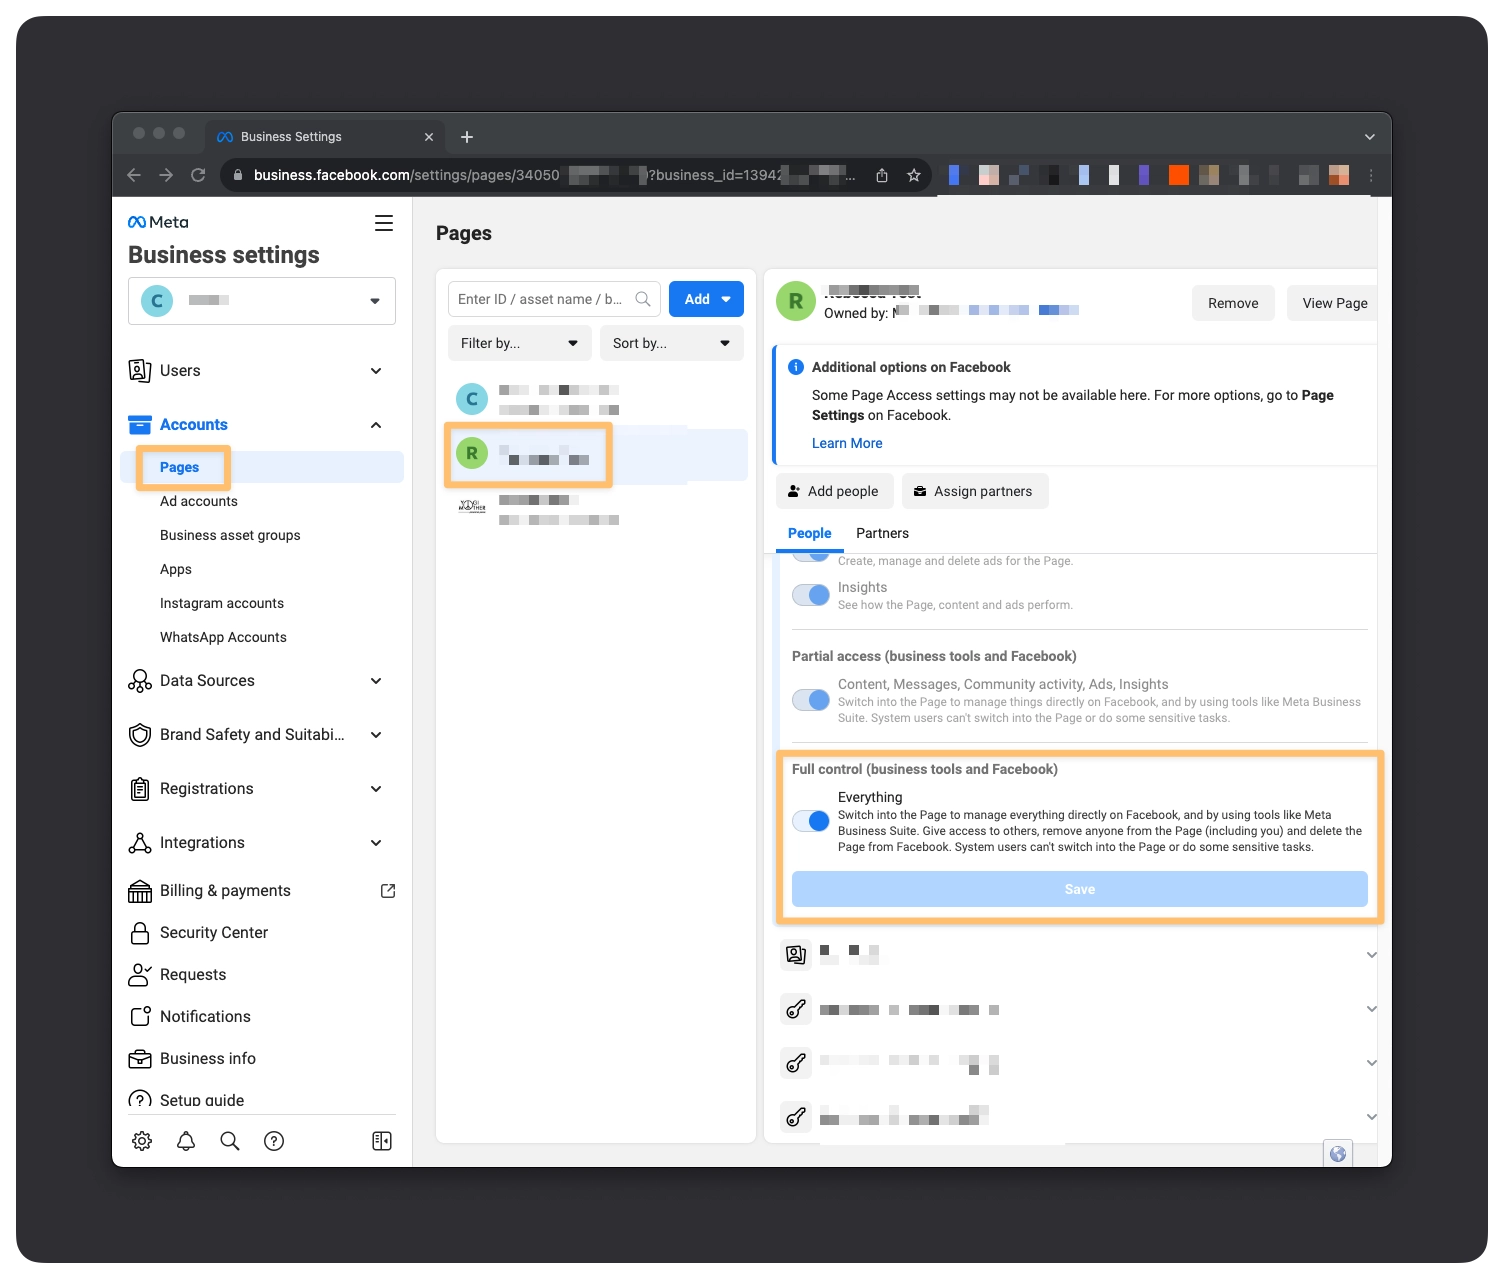Viewport: 1504px width, 1279px height.
Task: Open the Billing external link icon
Action: point(388,891)
